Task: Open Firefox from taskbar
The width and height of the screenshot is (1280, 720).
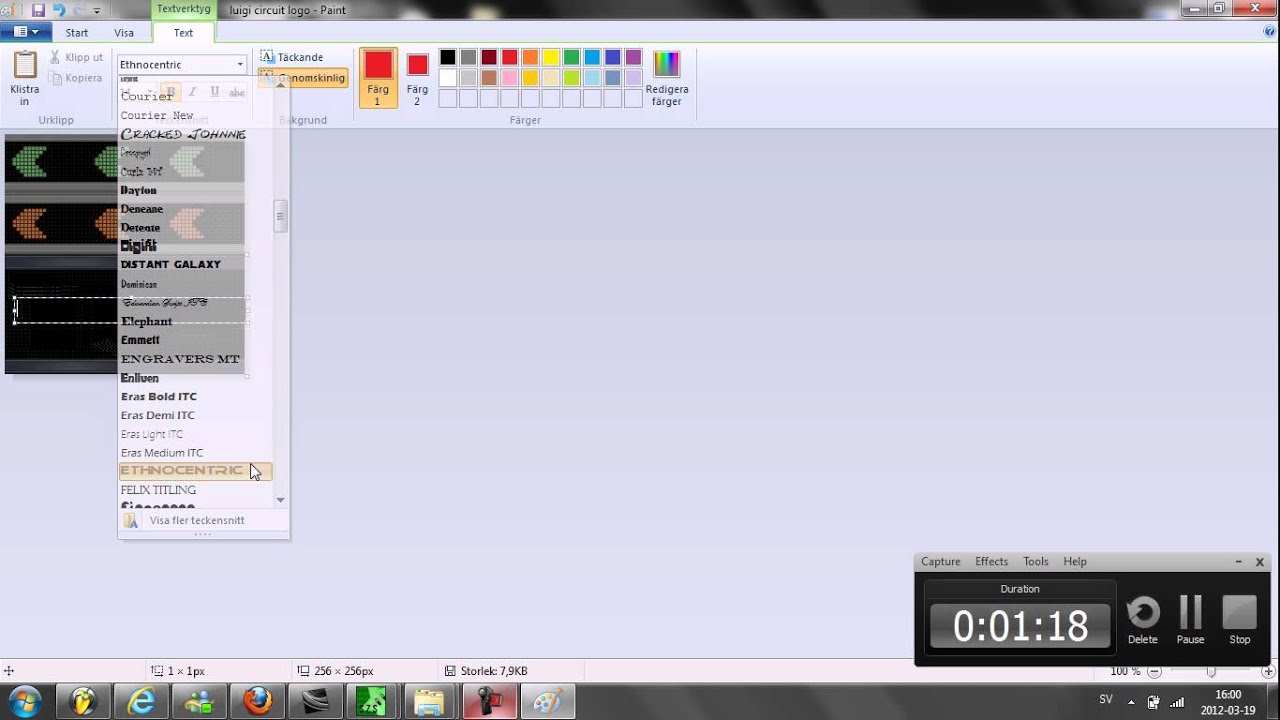Action: [x=257, y=702]
